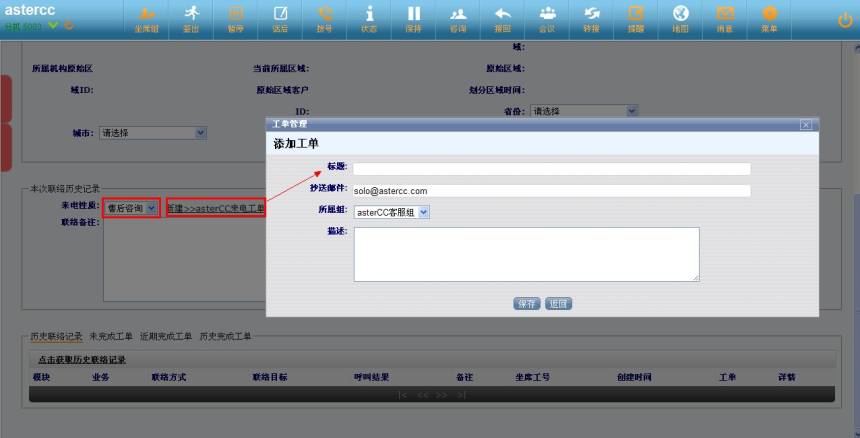860x438 pixels.
Task: Click the 转接 (transfer) toolbar icon
Action: (592, 17)
